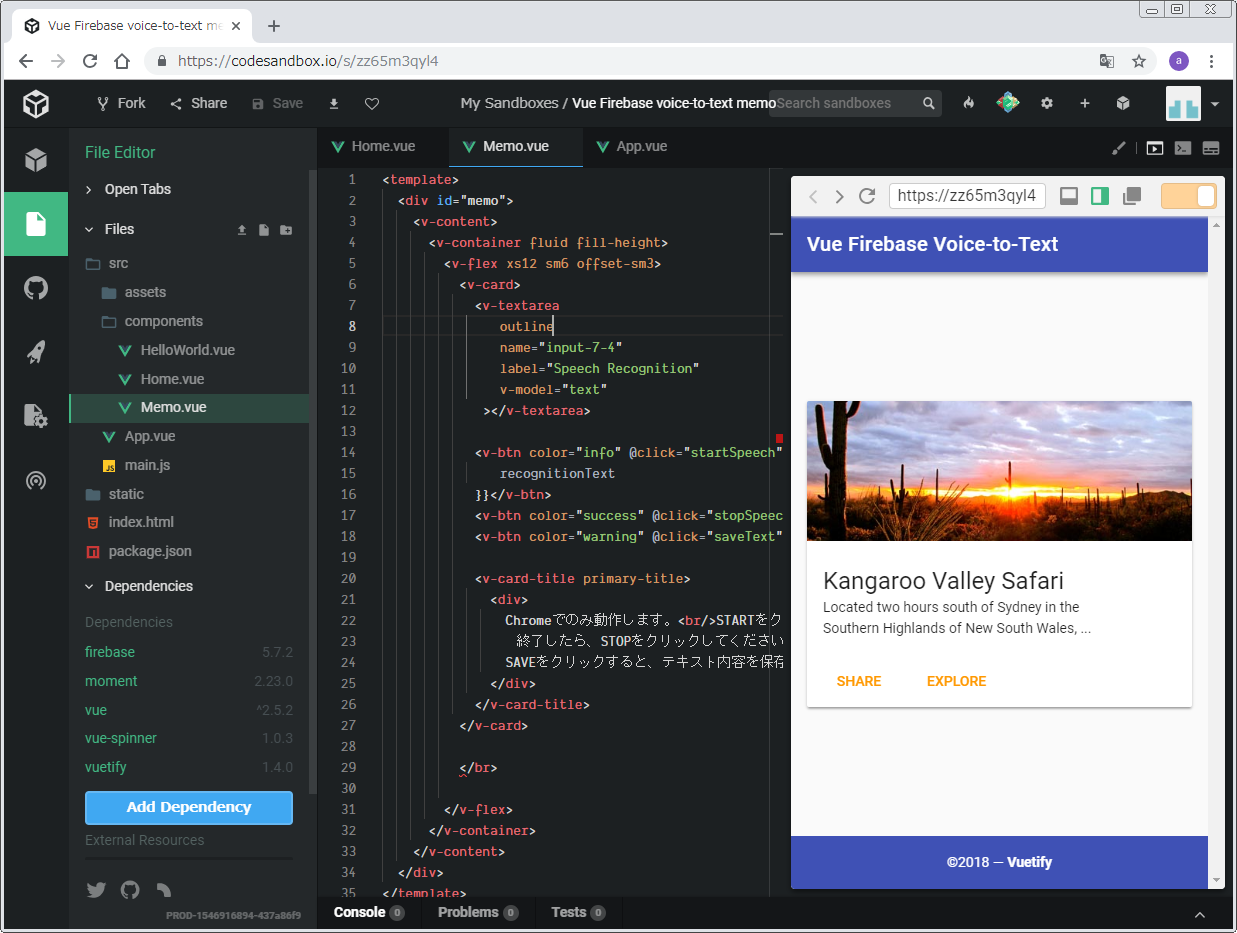Click the Search sandboxes input field
This screenshot has height=933, width=1237.
845,103
